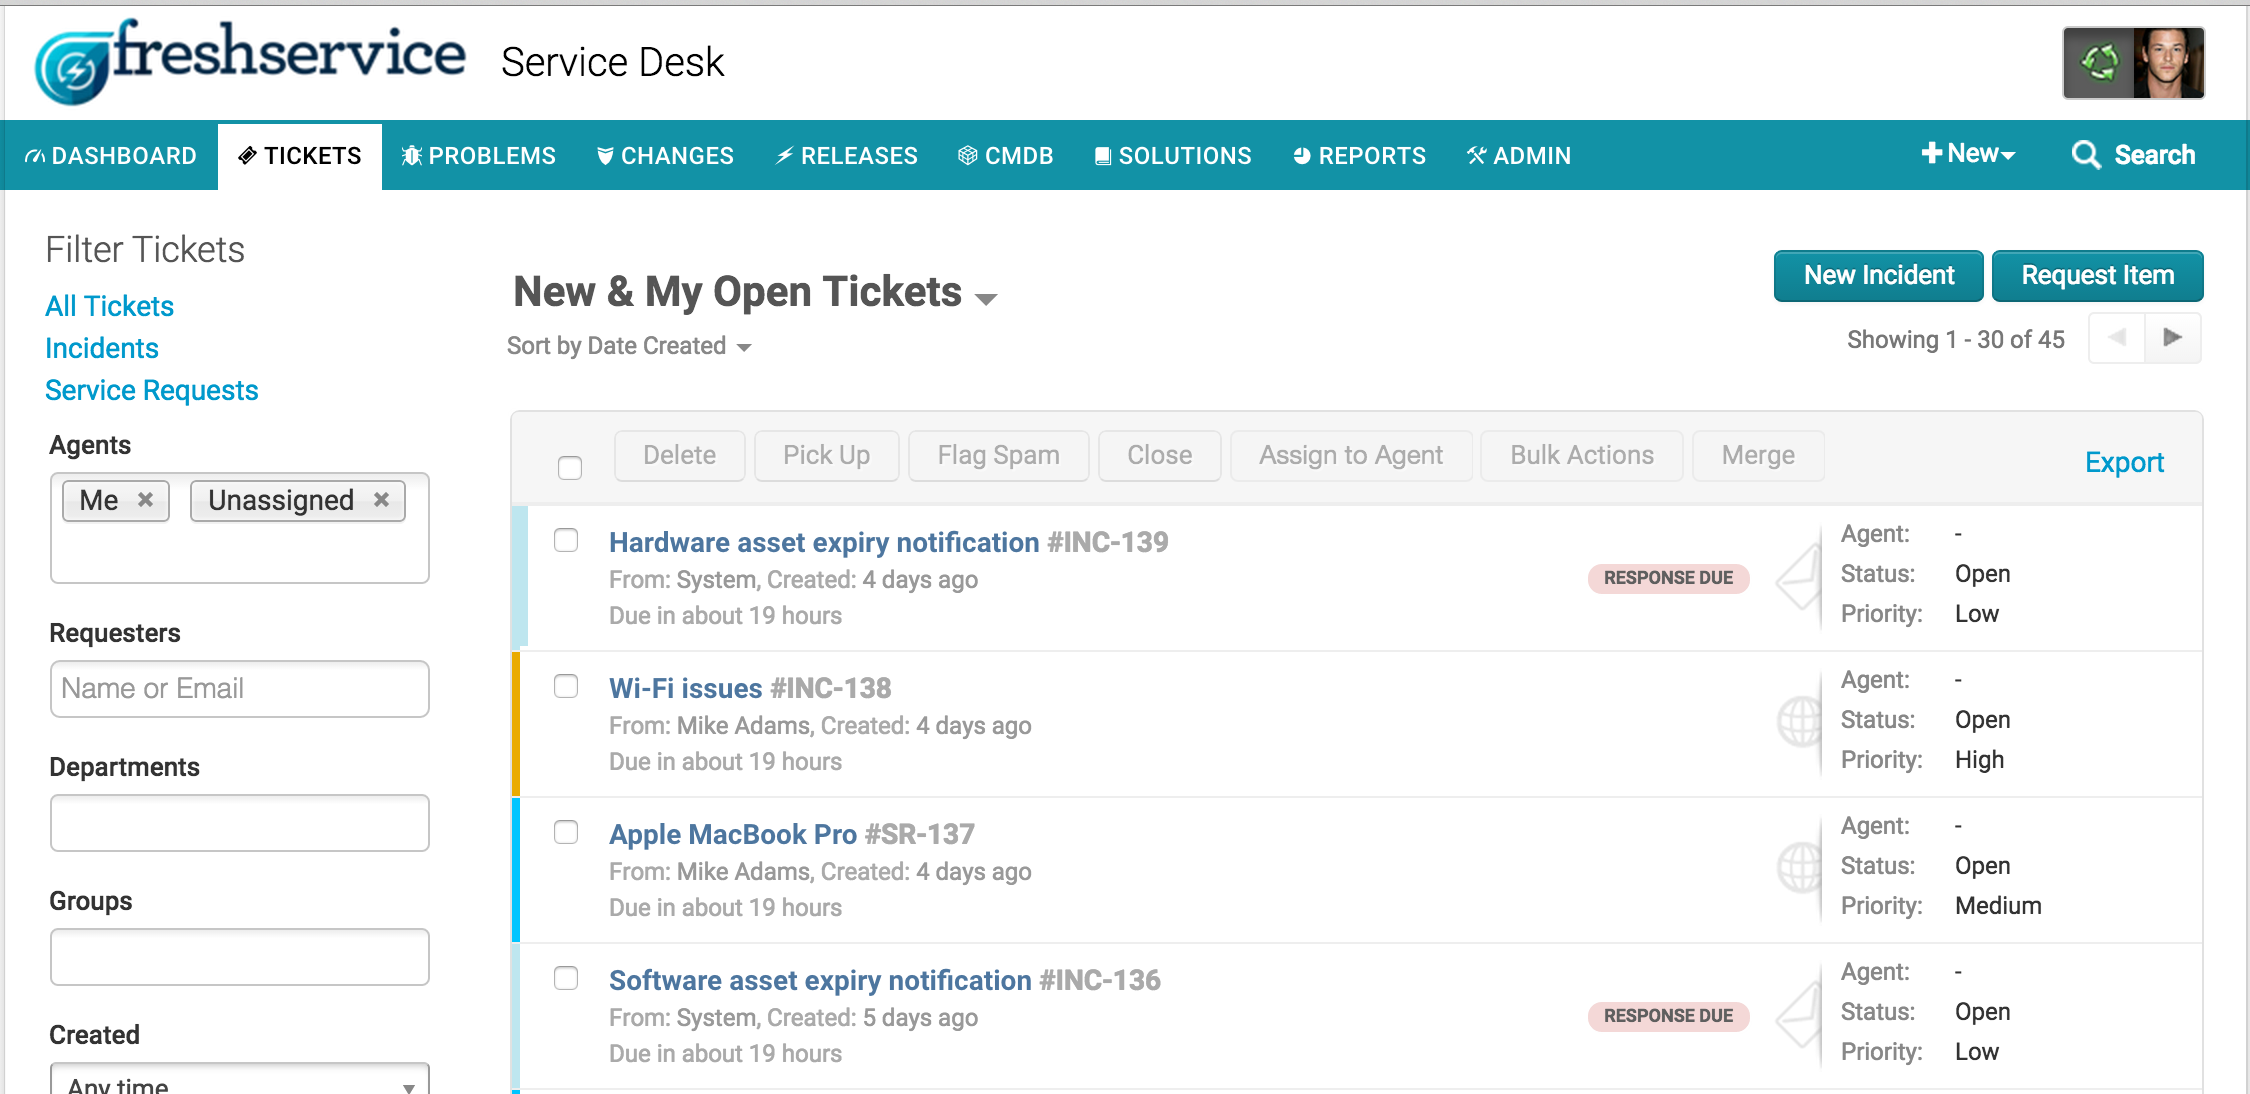This screenshot has height=1094, width=2250.
Task: Open the Changes tab
Action: click(665, 156)
